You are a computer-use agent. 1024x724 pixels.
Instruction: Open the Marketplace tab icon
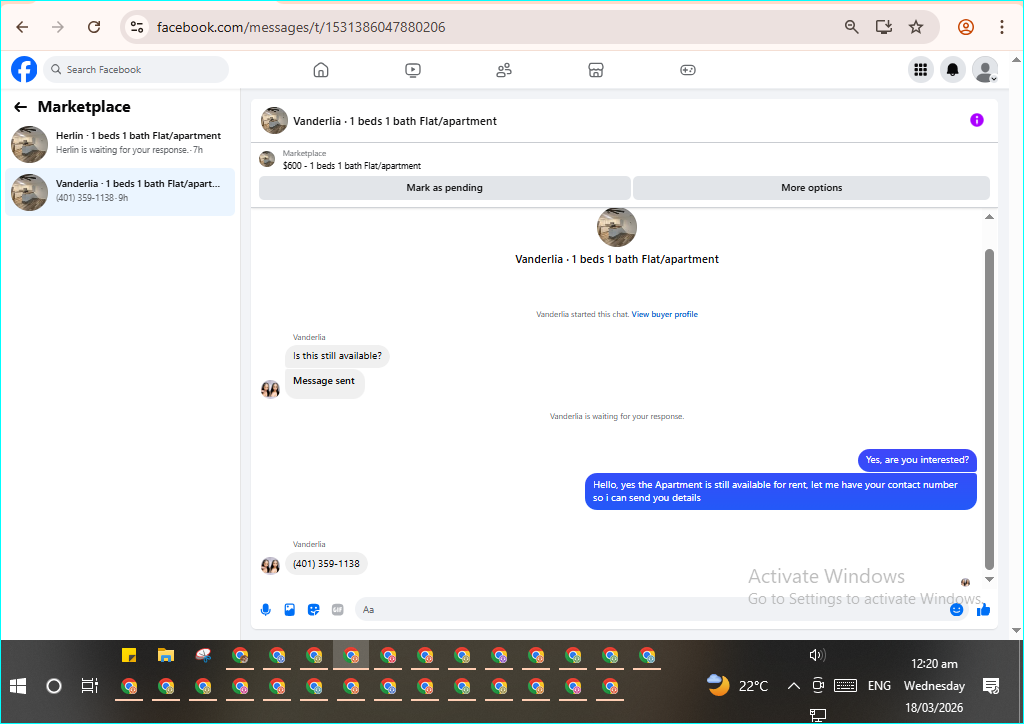(596, 70)
